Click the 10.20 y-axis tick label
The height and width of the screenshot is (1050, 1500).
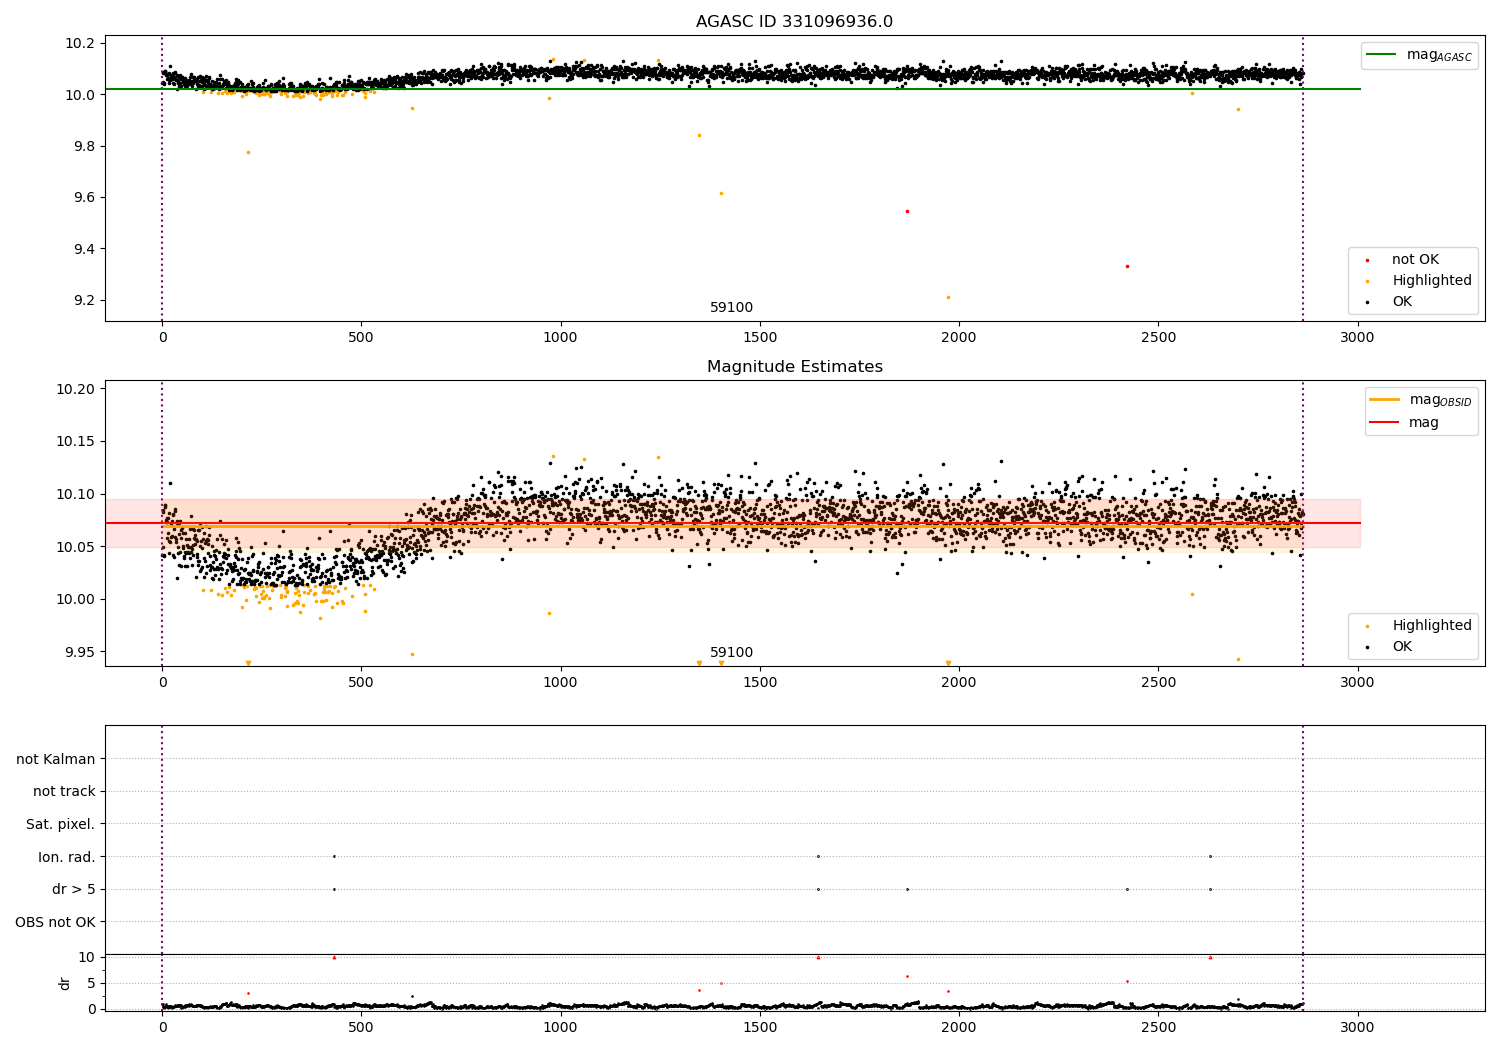77,389
